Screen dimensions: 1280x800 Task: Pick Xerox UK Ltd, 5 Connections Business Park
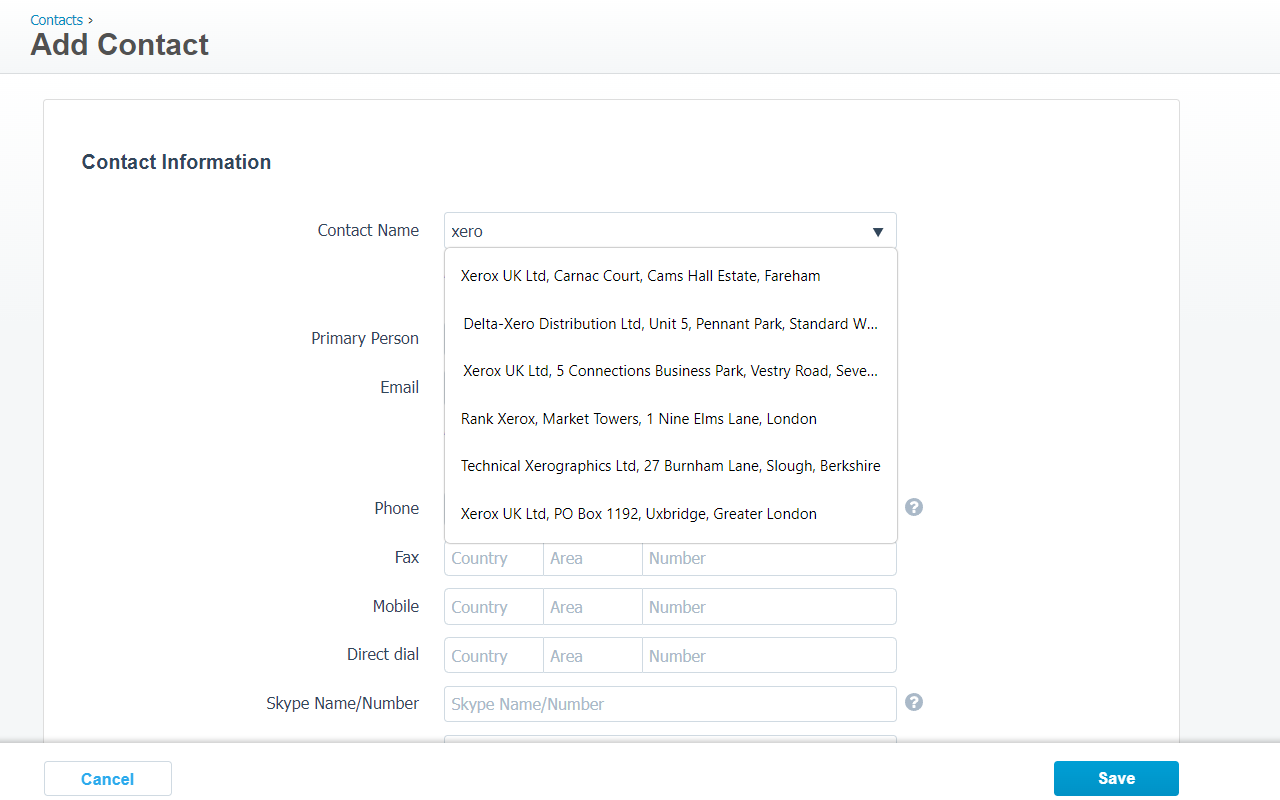click(670, 371)
